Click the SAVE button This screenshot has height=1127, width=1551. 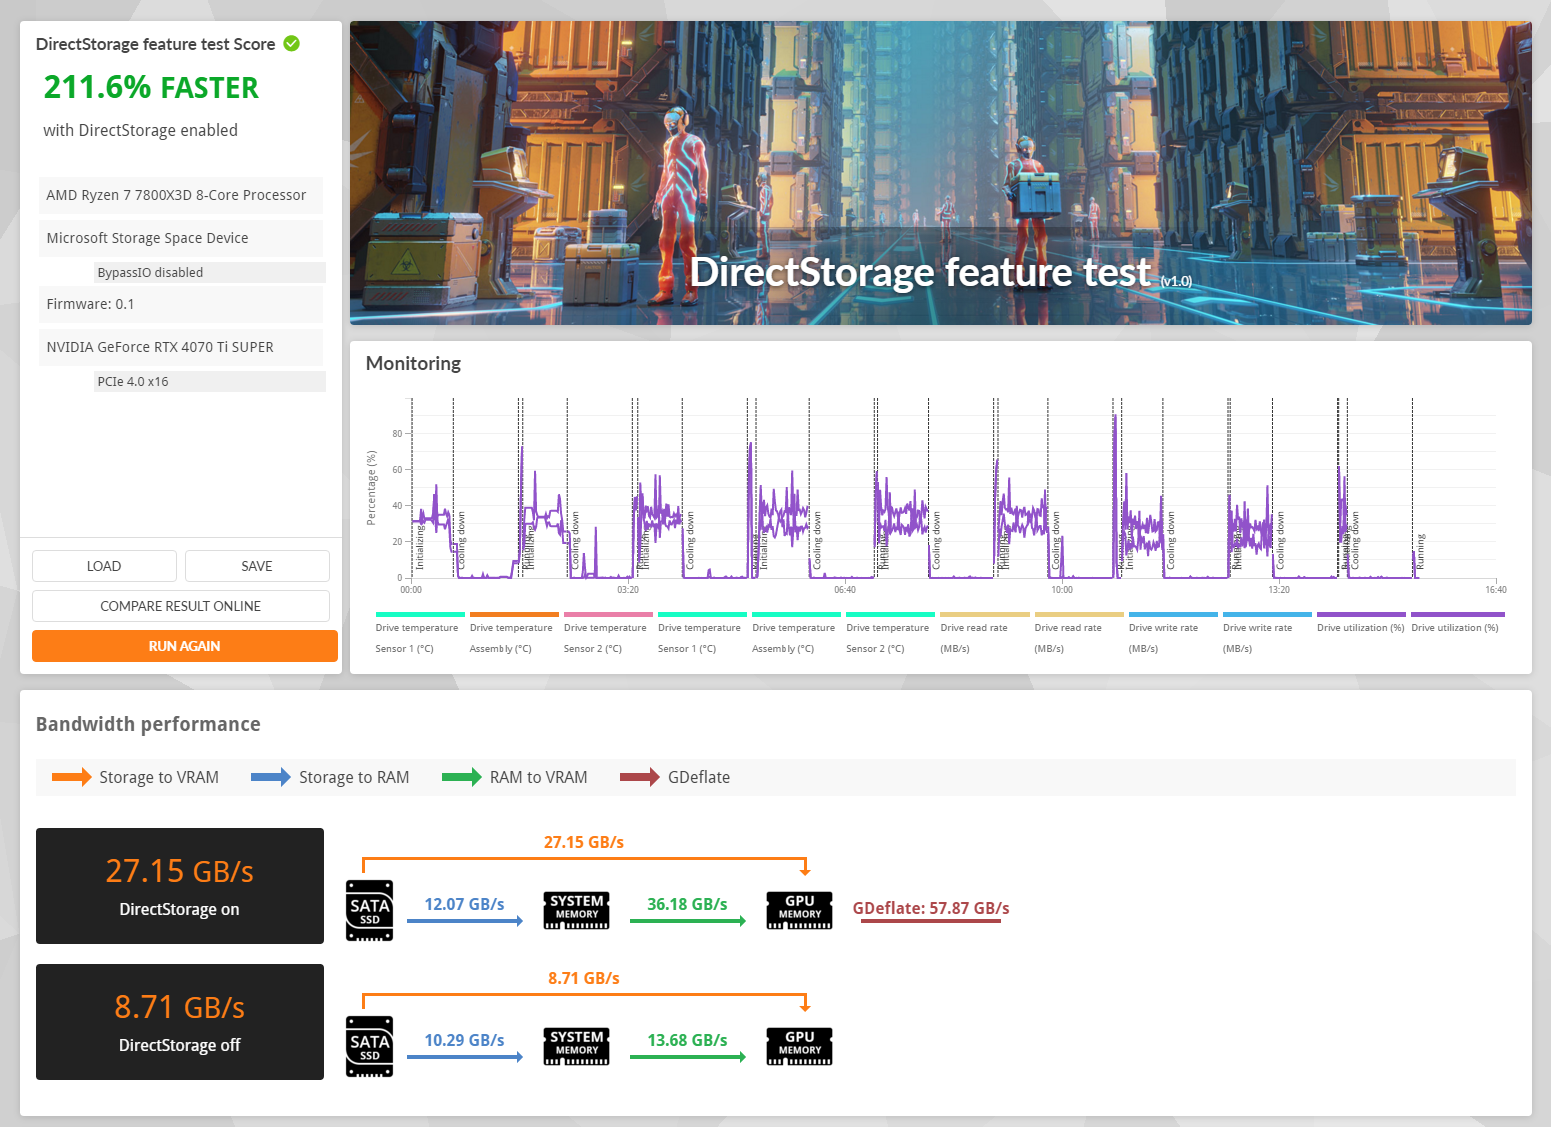click(257, 566)
